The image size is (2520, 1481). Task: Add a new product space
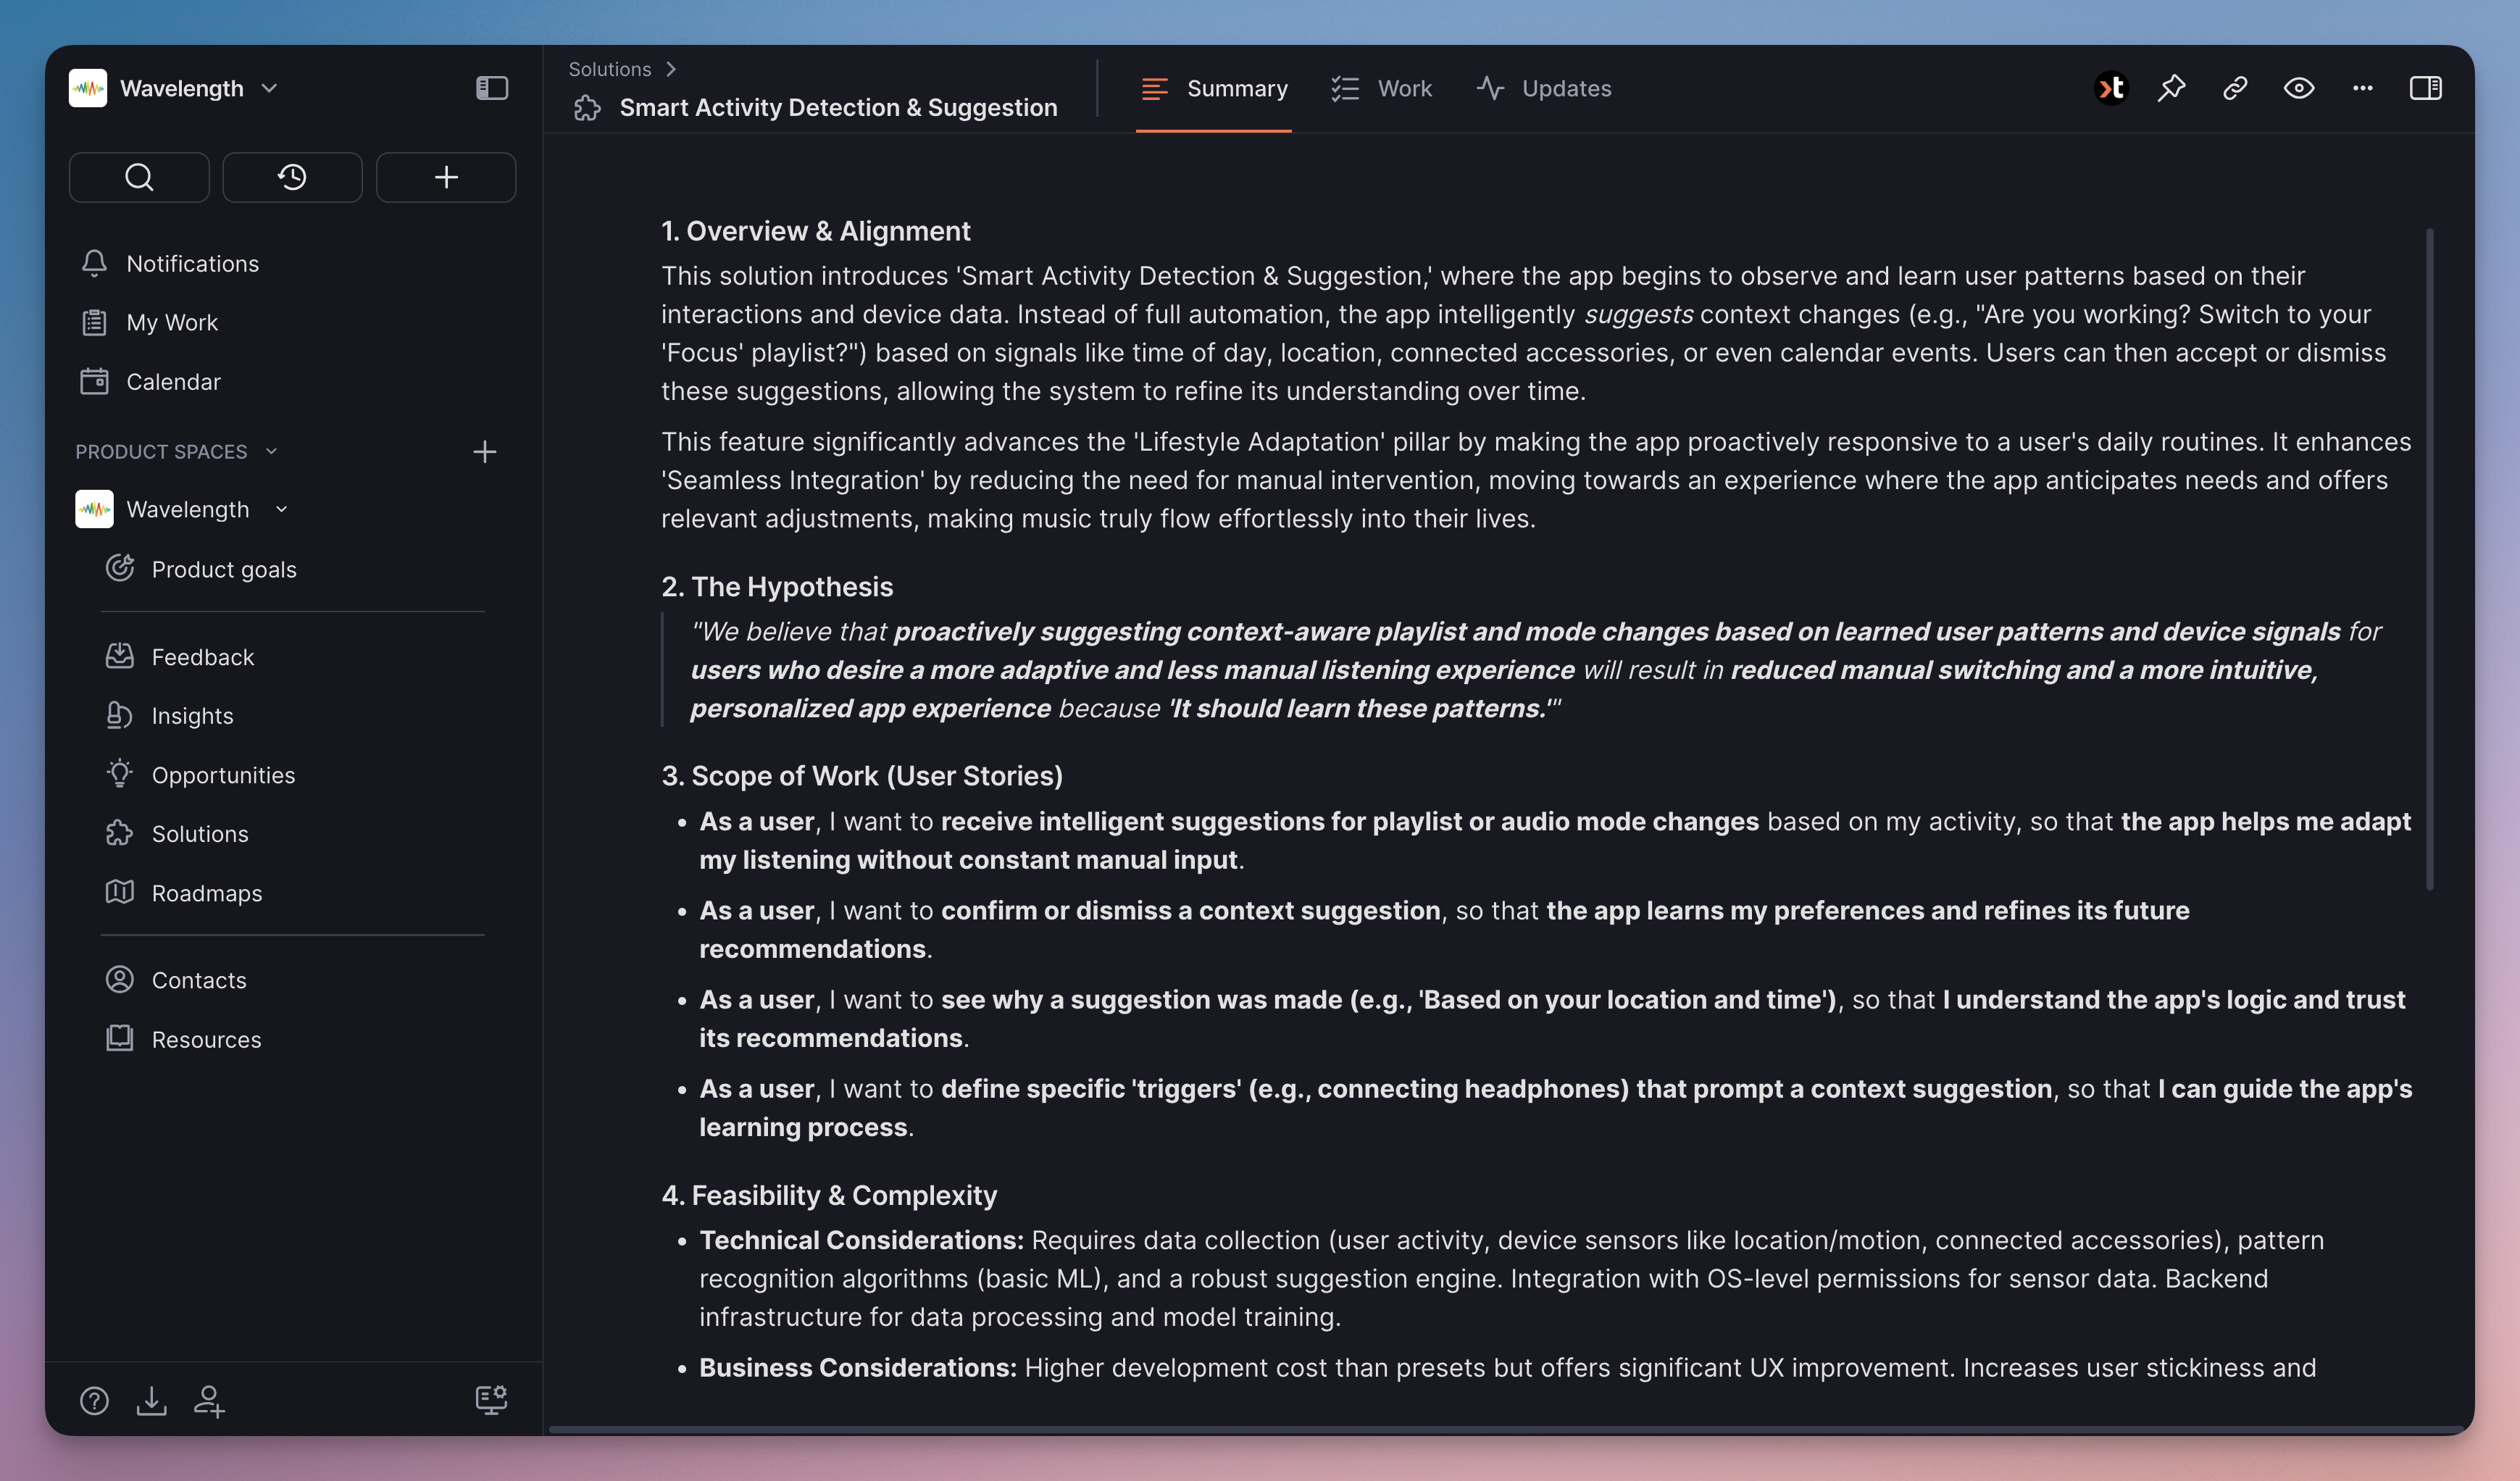485,452
